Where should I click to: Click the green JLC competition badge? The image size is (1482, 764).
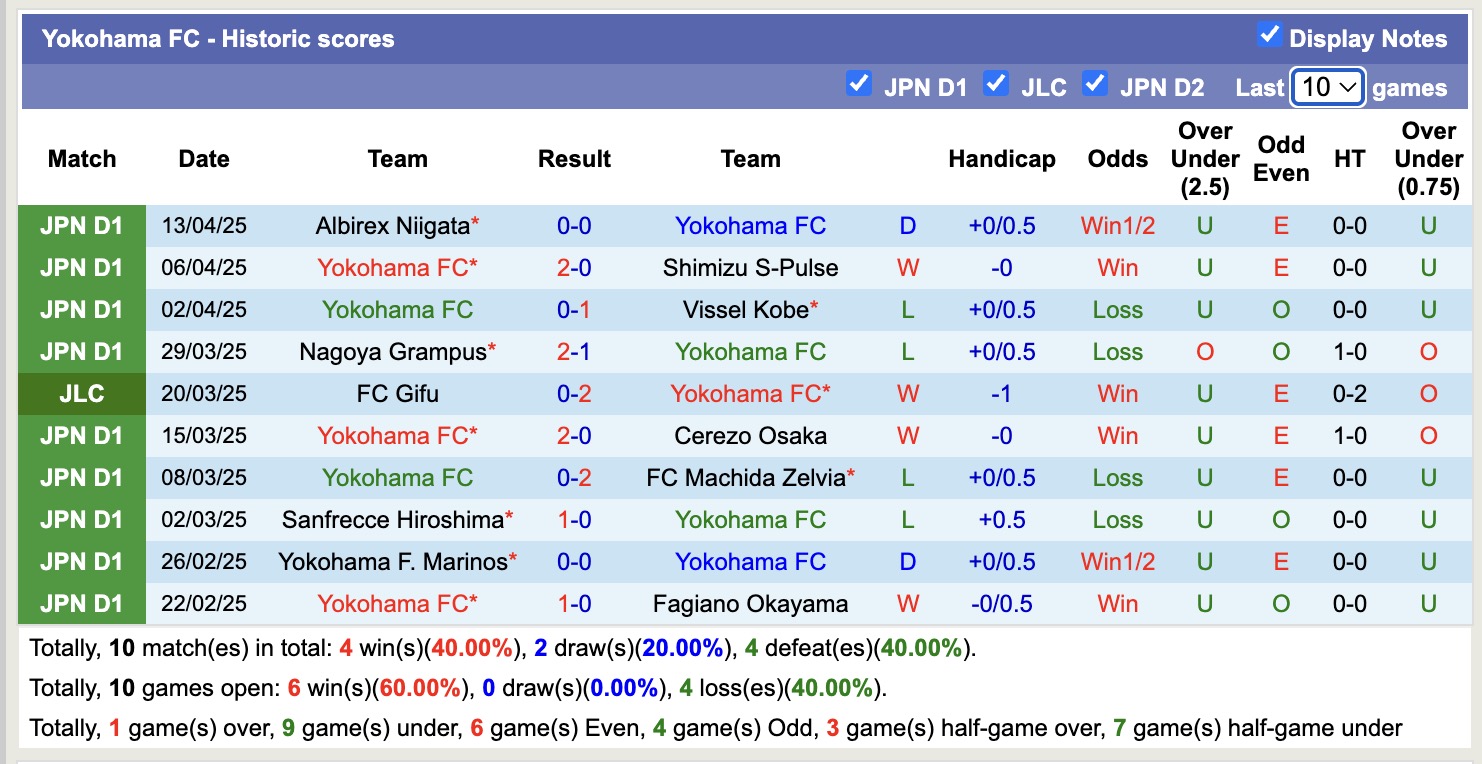(81, 393)
